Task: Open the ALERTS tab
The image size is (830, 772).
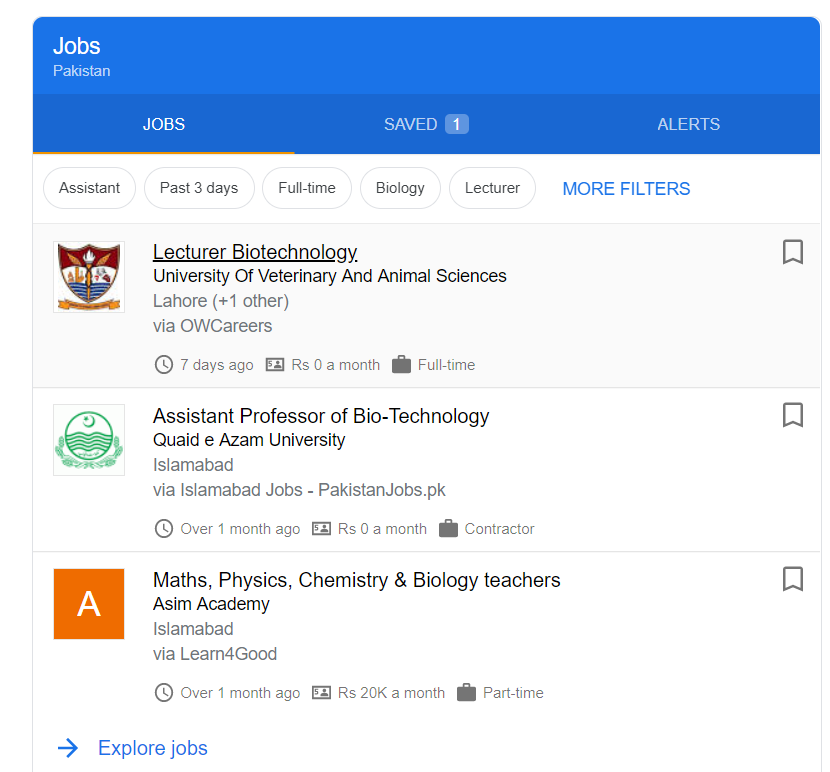Action: click(688, 125)
